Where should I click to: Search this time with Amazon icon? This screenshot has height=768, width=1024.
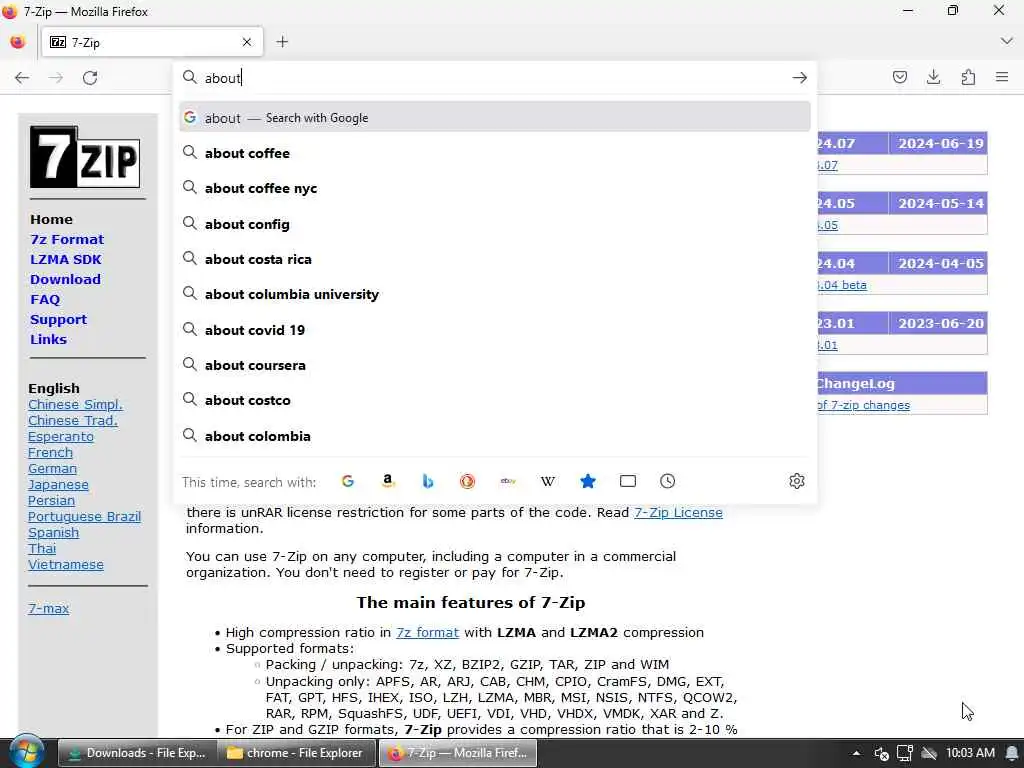pyautogui.click(x=388, y=481)
